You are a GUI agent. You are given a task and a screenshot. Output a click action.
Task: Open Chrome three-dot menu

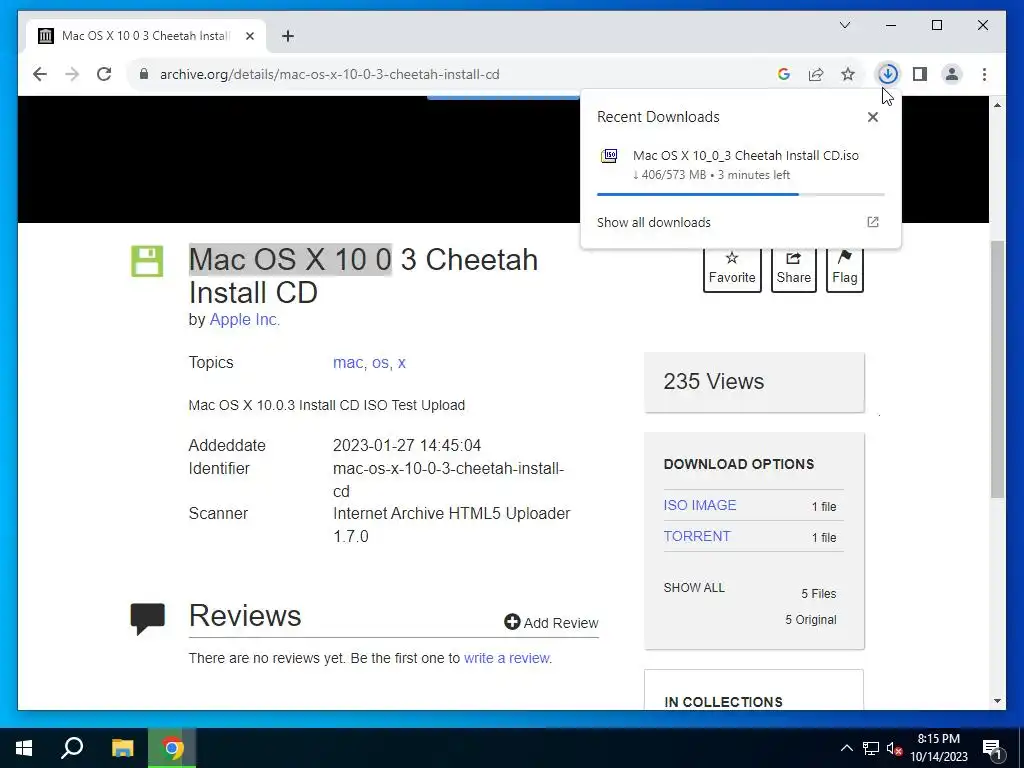(984, 74)
